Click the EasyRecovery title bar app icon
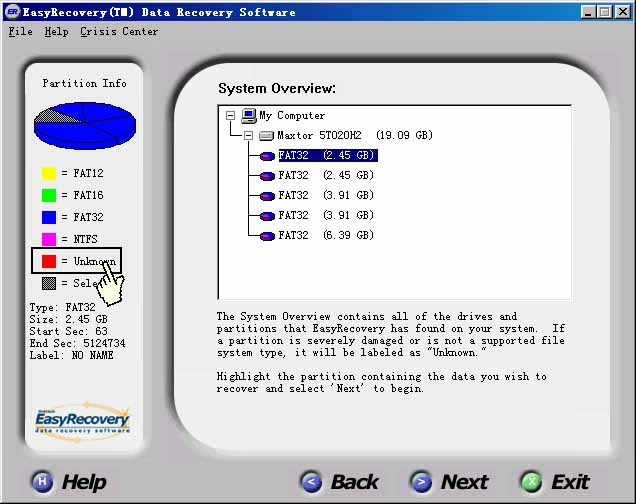This screenshot has width=636, height=504. coord(13,12)
